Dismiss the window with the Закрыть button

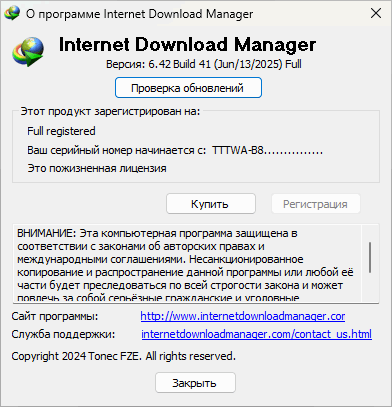pyautogui.click(x=195, y=383)
